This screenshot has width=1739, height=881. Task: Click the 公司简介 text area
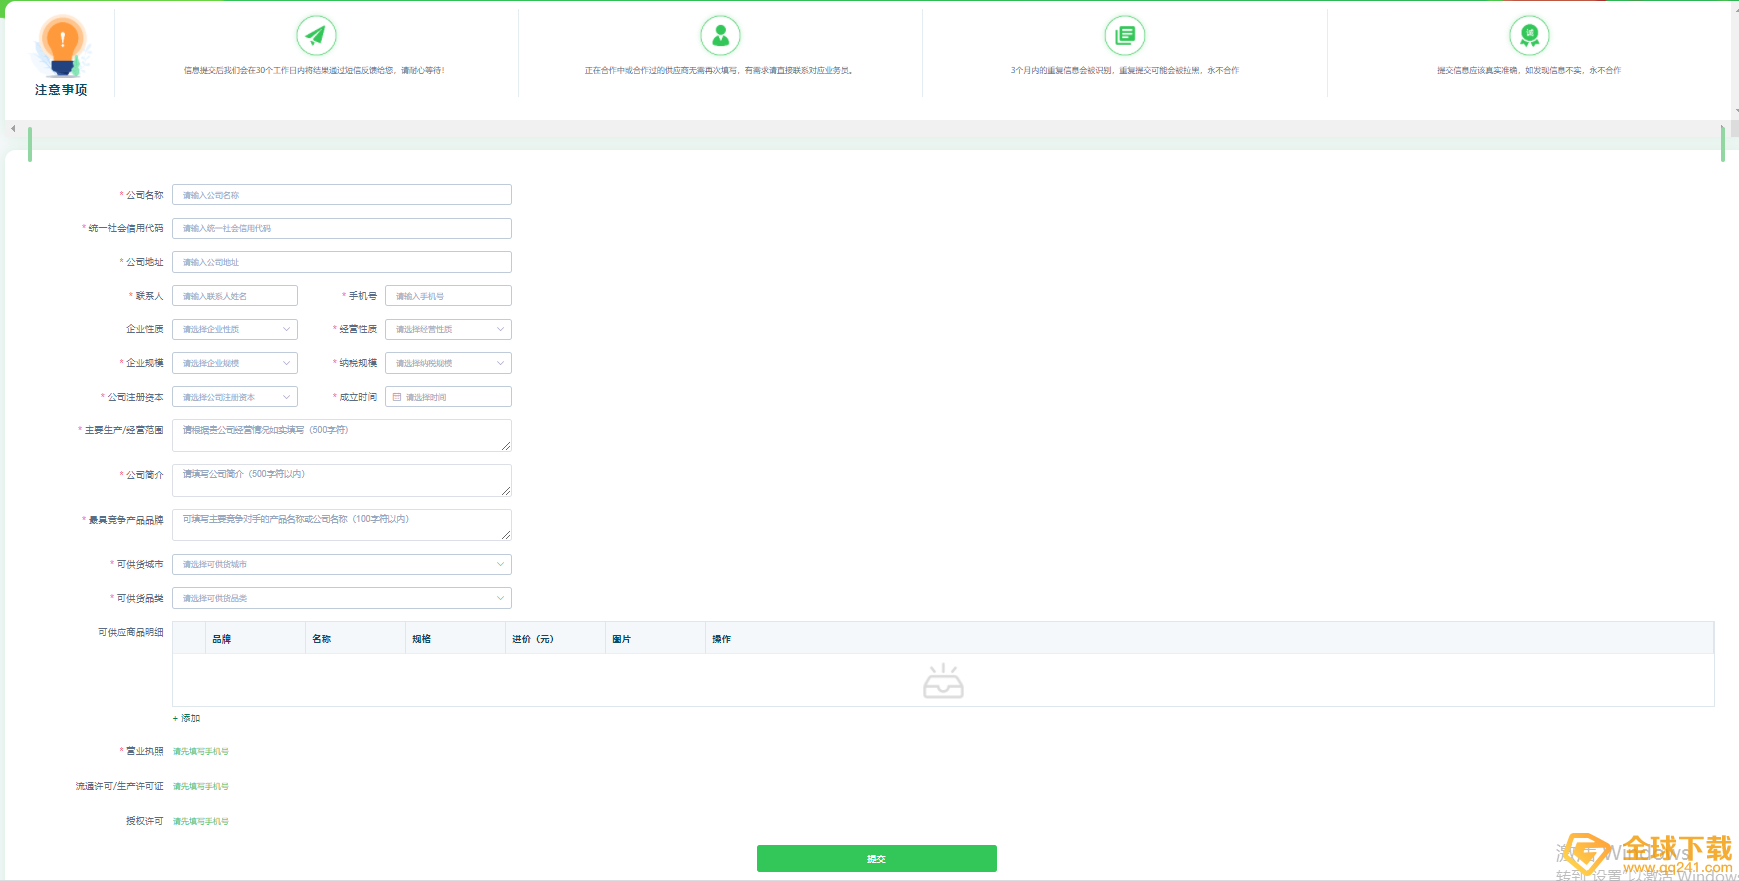341,480
